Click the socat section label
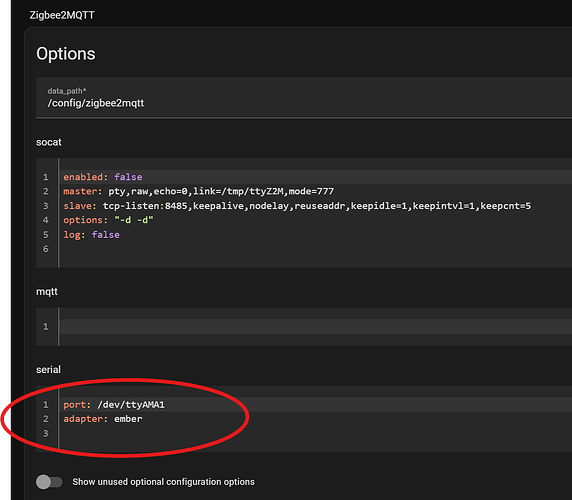572x500 pixels. point(49,142)
